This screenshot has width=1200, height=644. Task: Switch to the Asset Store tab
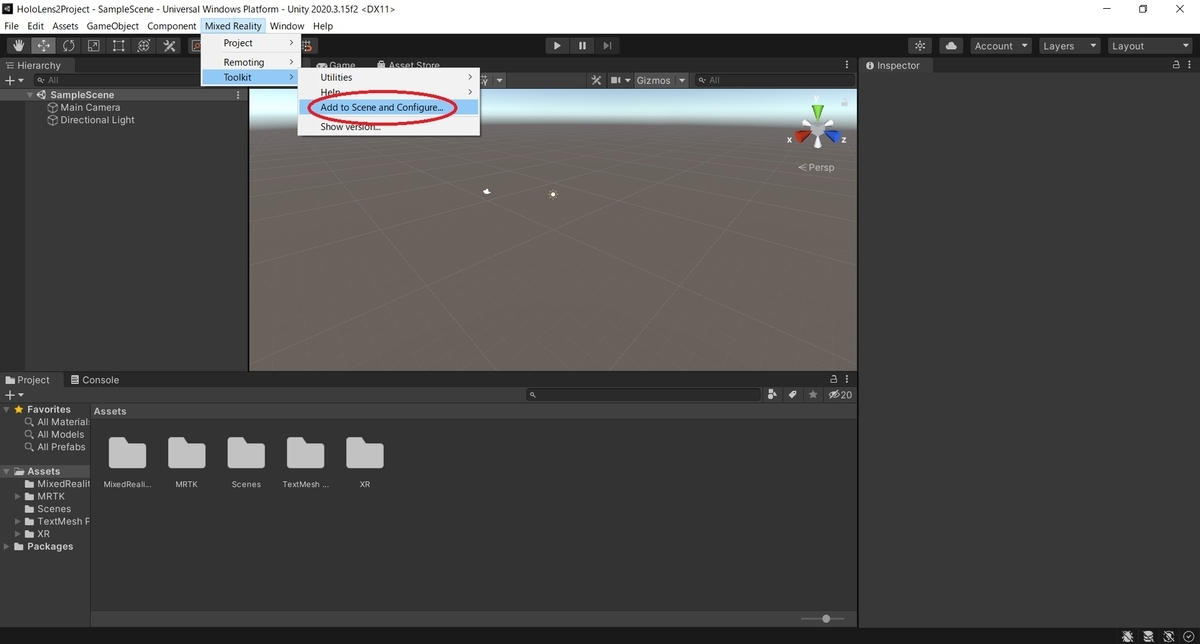[407, 65]
